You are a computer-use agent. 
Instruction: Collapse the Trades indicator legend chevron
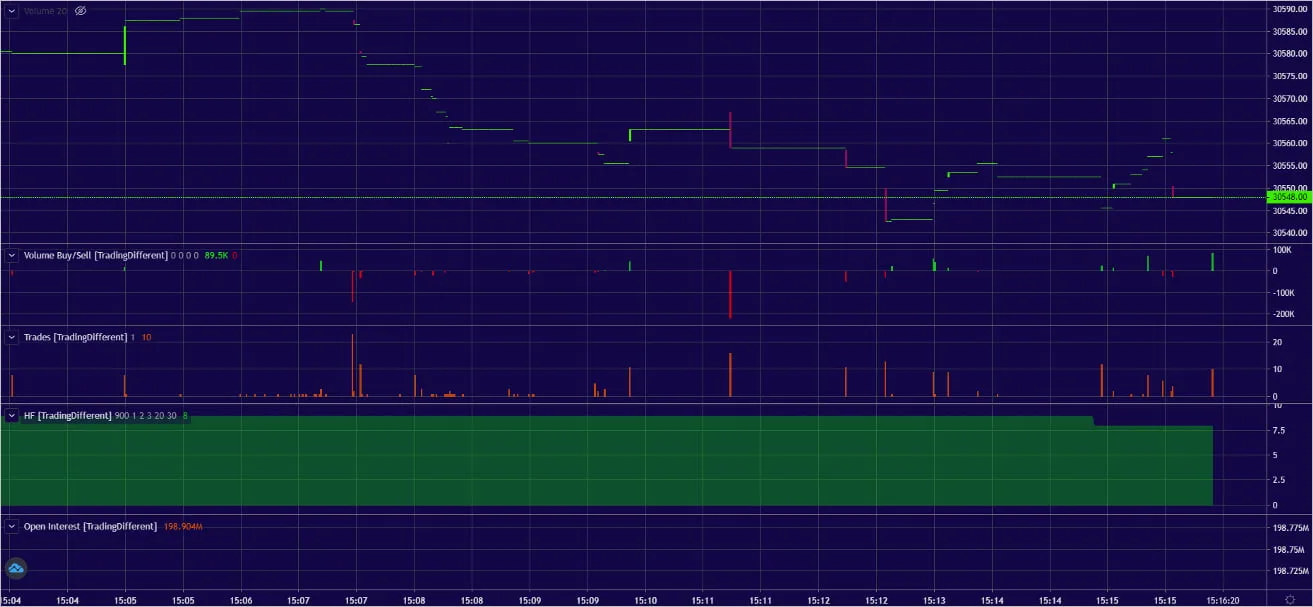coord(12,337)
